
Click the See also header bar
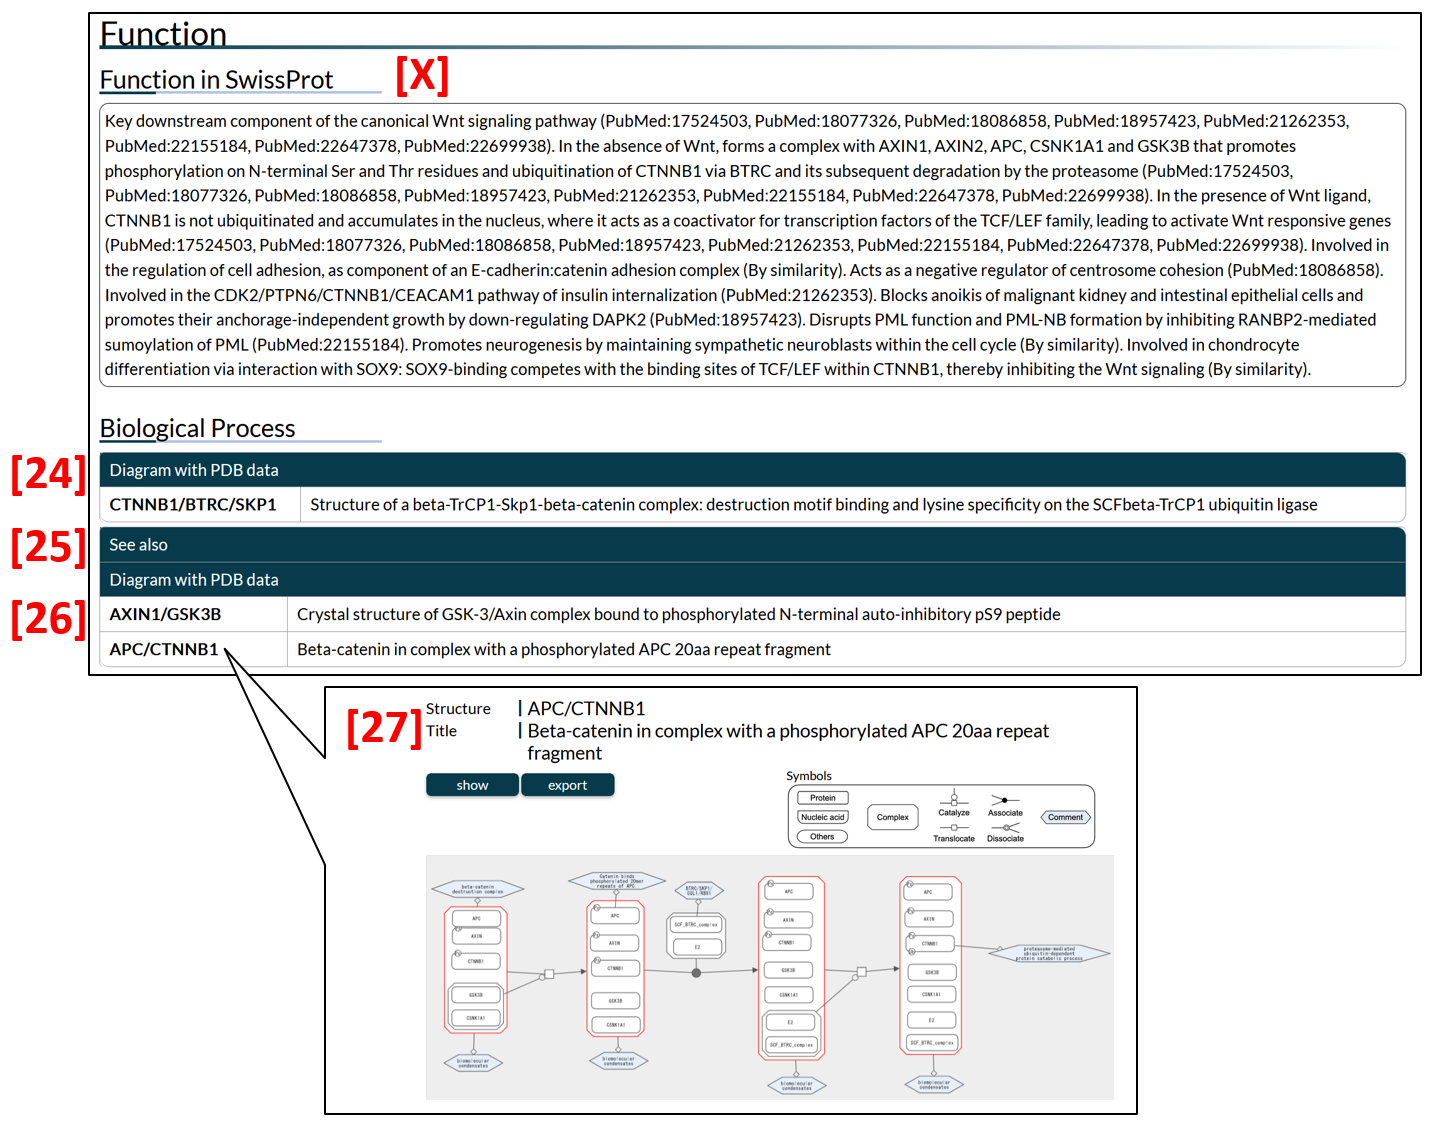752,545
